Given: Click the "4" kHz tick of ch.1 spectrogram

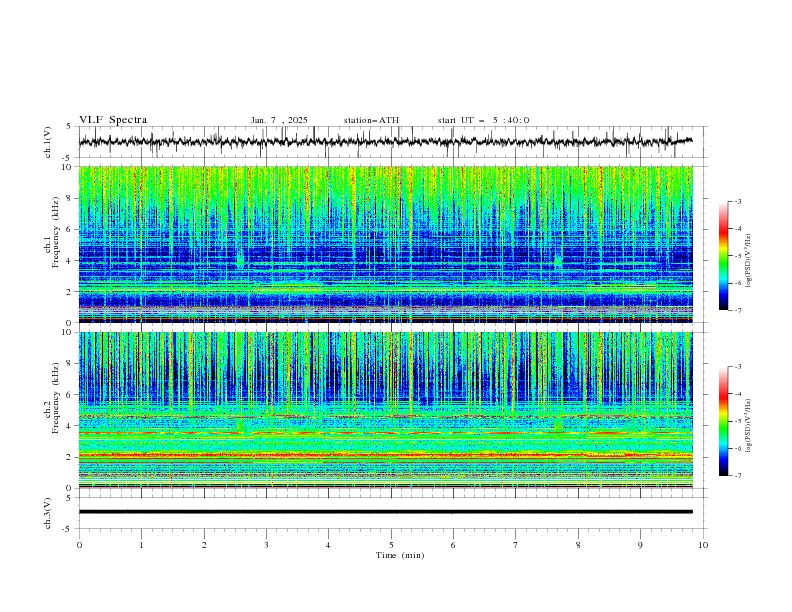Looking at the screenshot, I should click(70, 261).
